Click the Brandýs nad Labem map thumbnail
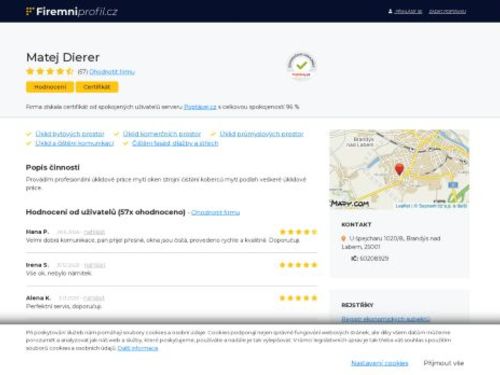 click(399, 169)
